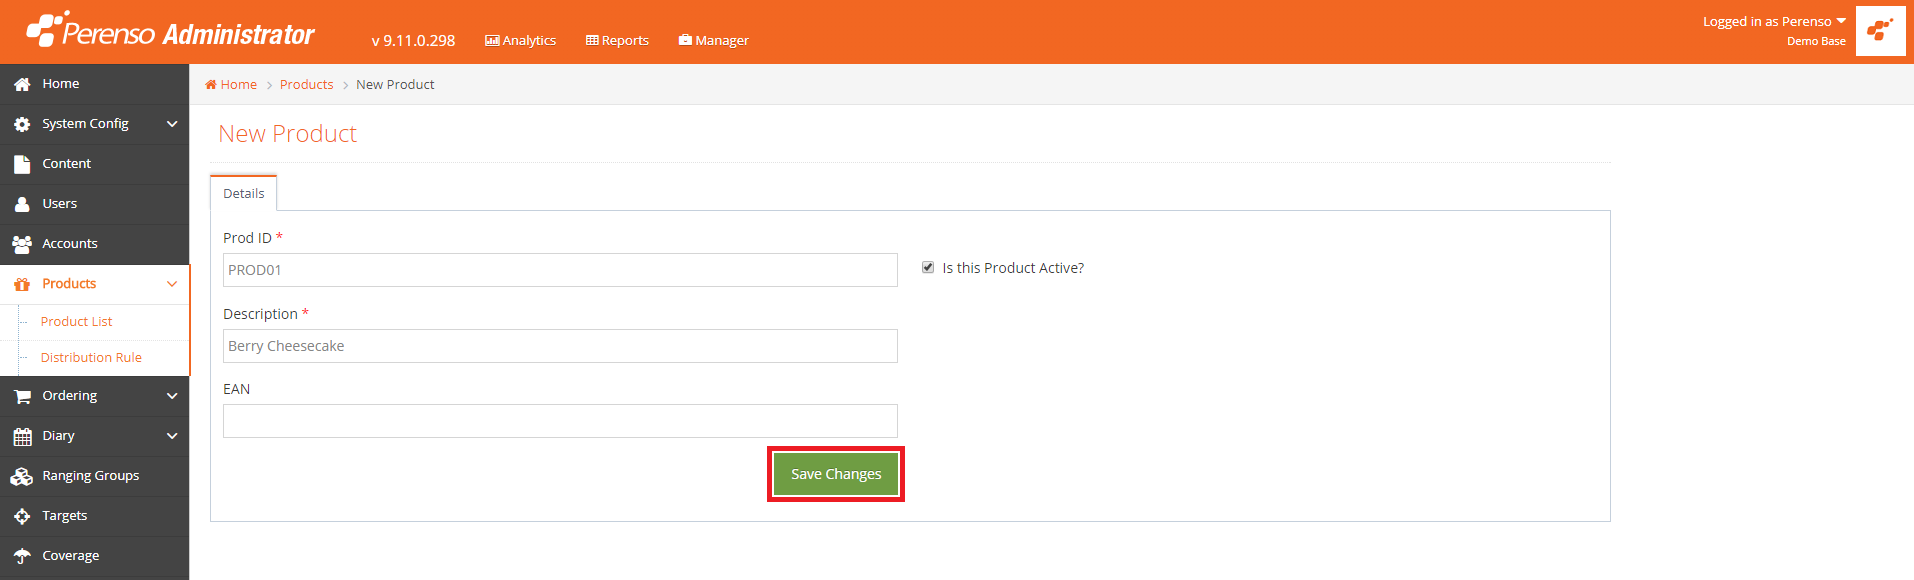The image size is (1914, 580).
Task: Select the Details tab
Action: 243,193
